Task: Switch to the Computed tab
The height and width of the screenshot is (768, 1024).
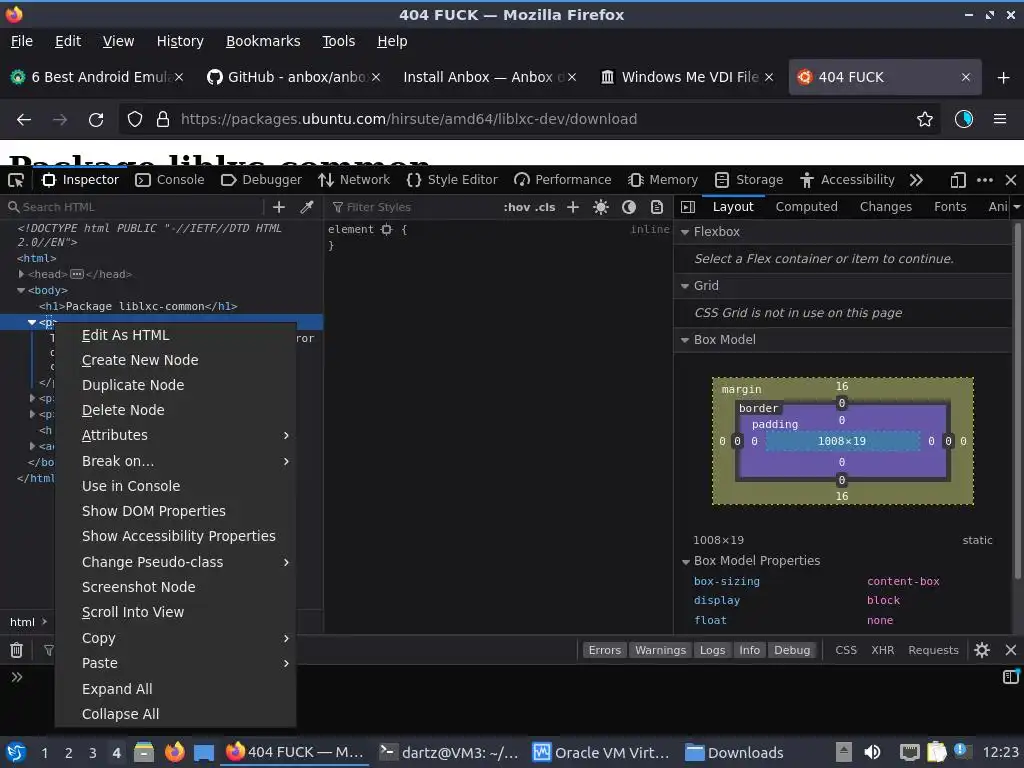Action: (807, 206)
